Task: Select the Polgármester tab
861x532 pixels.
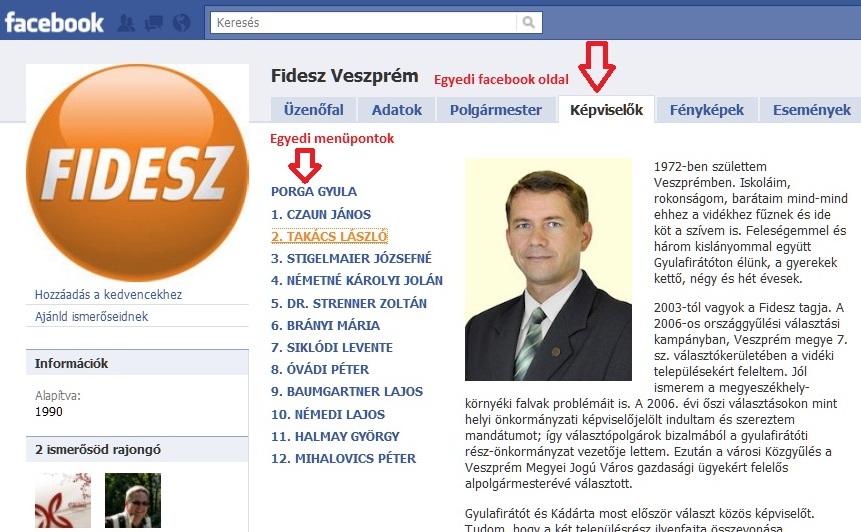Action: tap(496, 110)
